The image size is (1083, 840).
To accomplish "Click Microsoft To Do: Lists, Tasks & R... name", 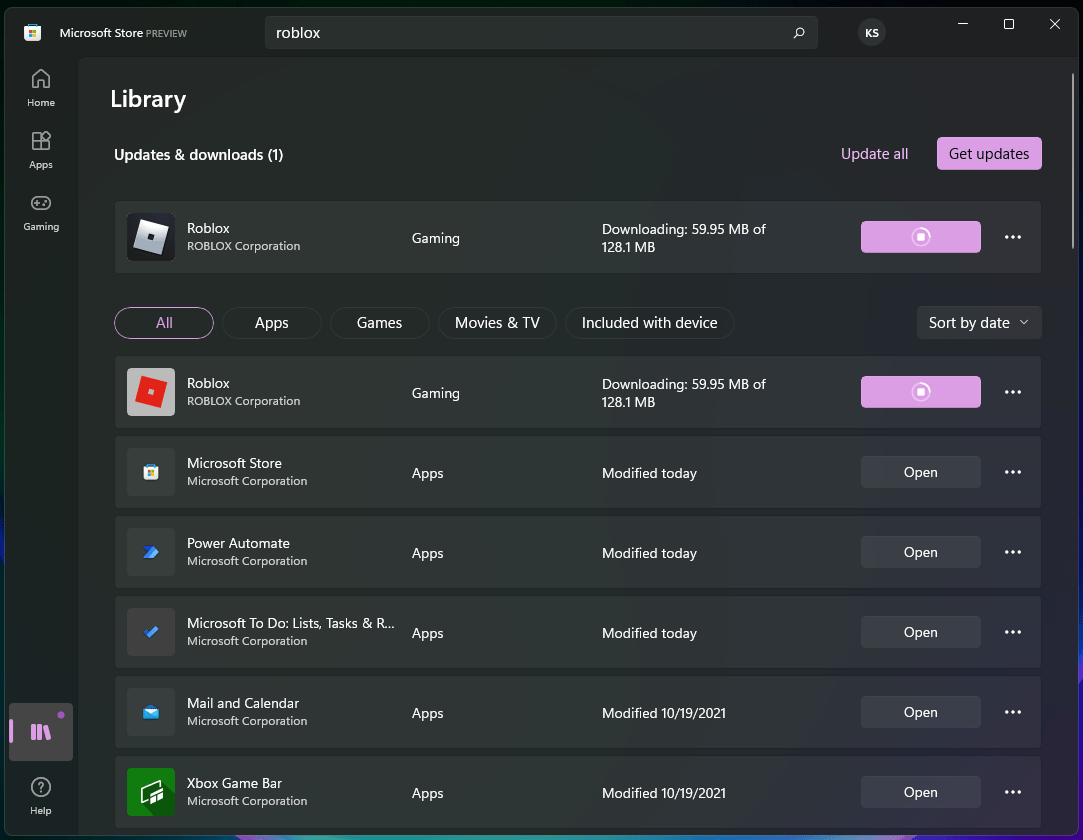I will 290,623.
